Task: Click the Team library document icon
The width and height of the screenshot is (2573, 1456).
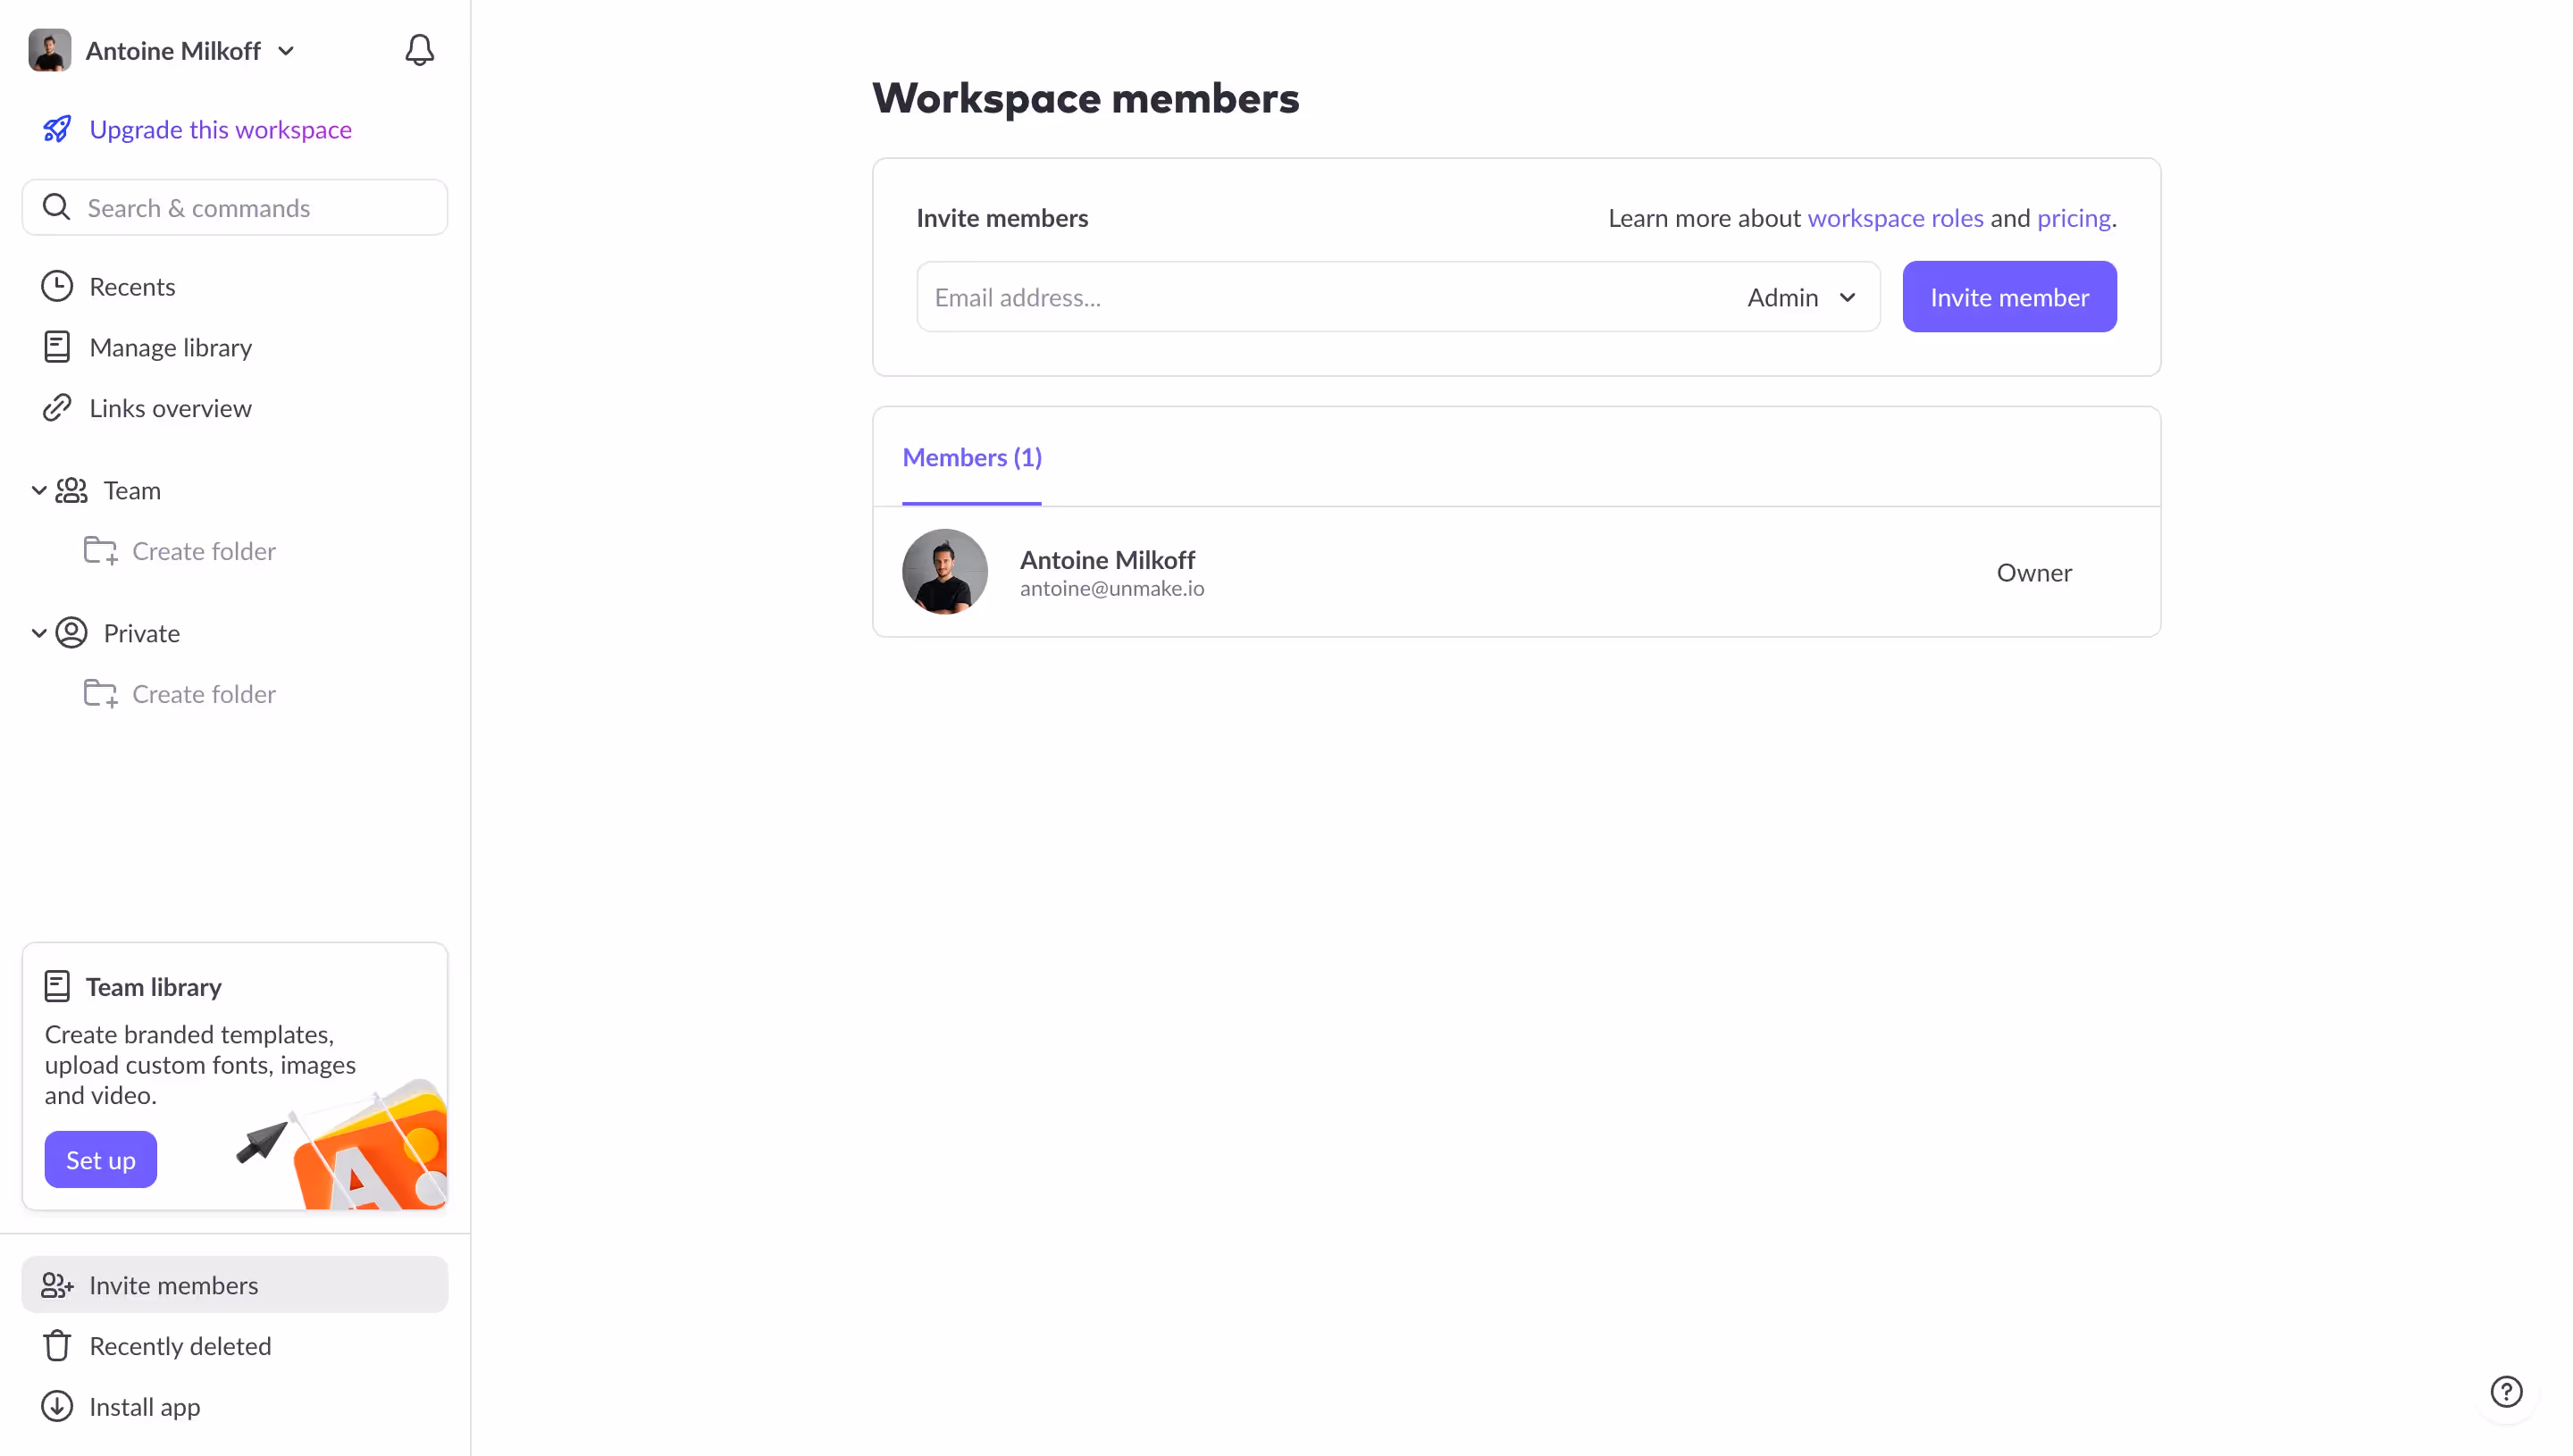Action: point(57,985)
